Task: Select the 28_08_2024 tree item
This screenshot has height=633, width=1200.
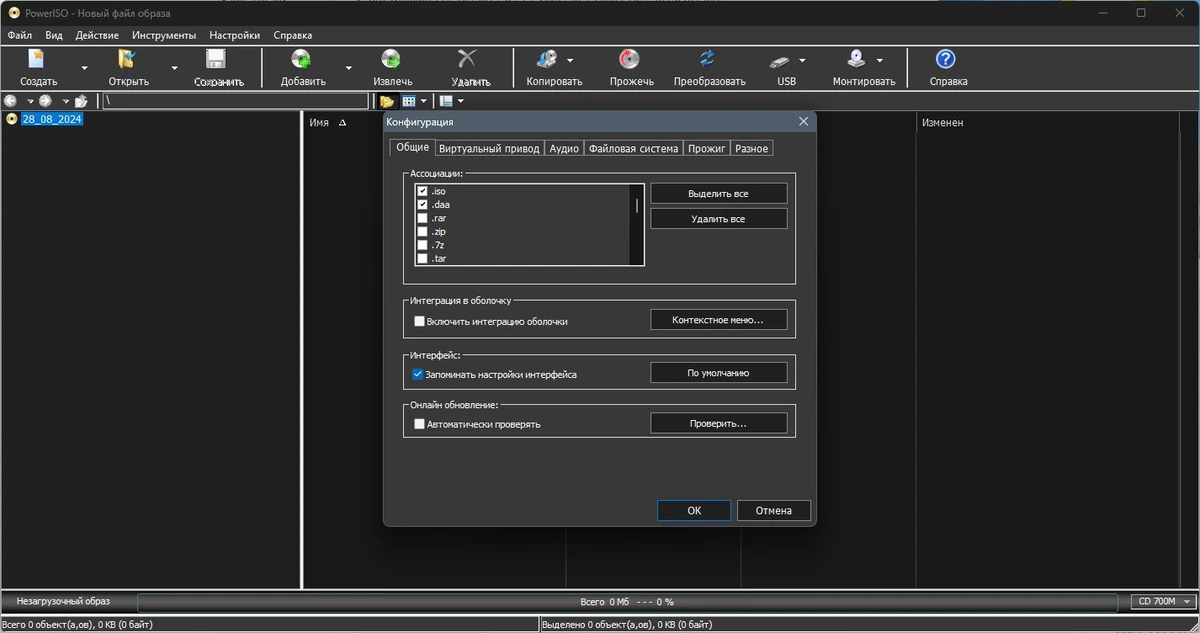Action: [52, 119]
